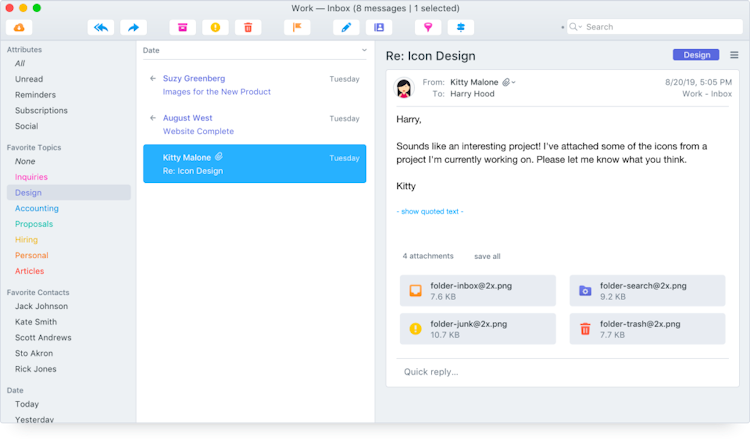
Task: Click the blue signpost toolbar icon
Action: tap(461, 27)
